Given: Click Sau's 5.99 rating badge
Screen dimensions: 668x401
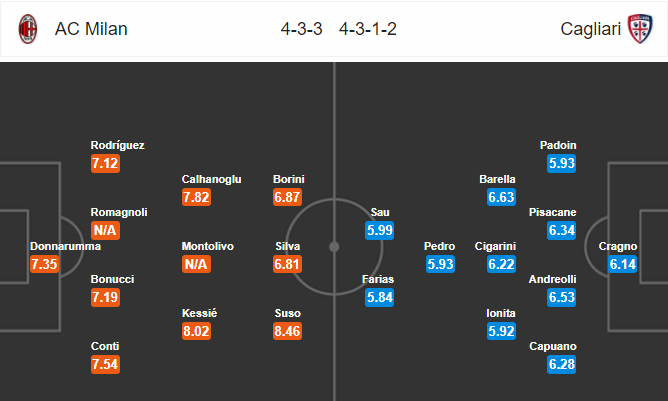Looking at the screenshot, I should pyautogui.click(x=380, y=231).
